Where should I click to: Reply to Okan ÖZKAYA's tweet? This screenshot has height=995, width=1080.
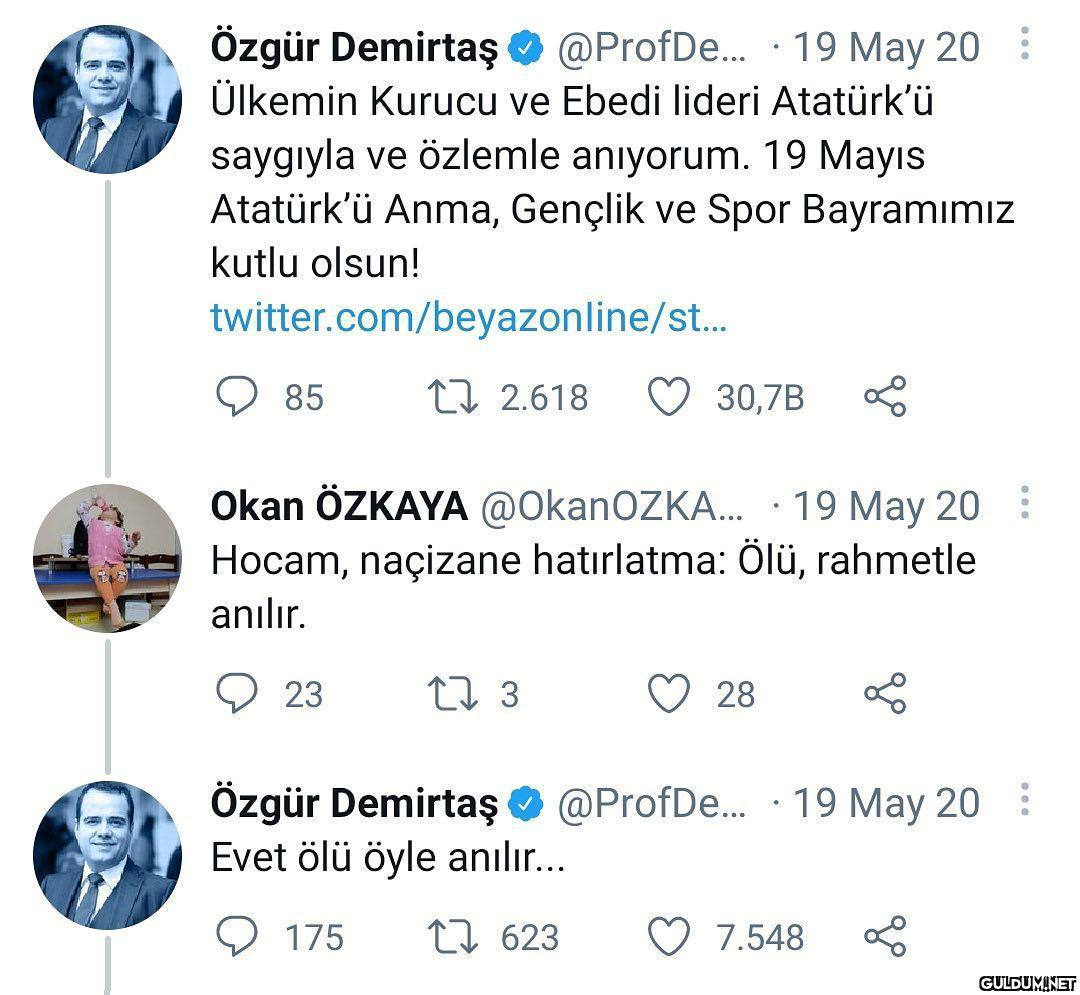pyautogui.click(x=237, y=693)
